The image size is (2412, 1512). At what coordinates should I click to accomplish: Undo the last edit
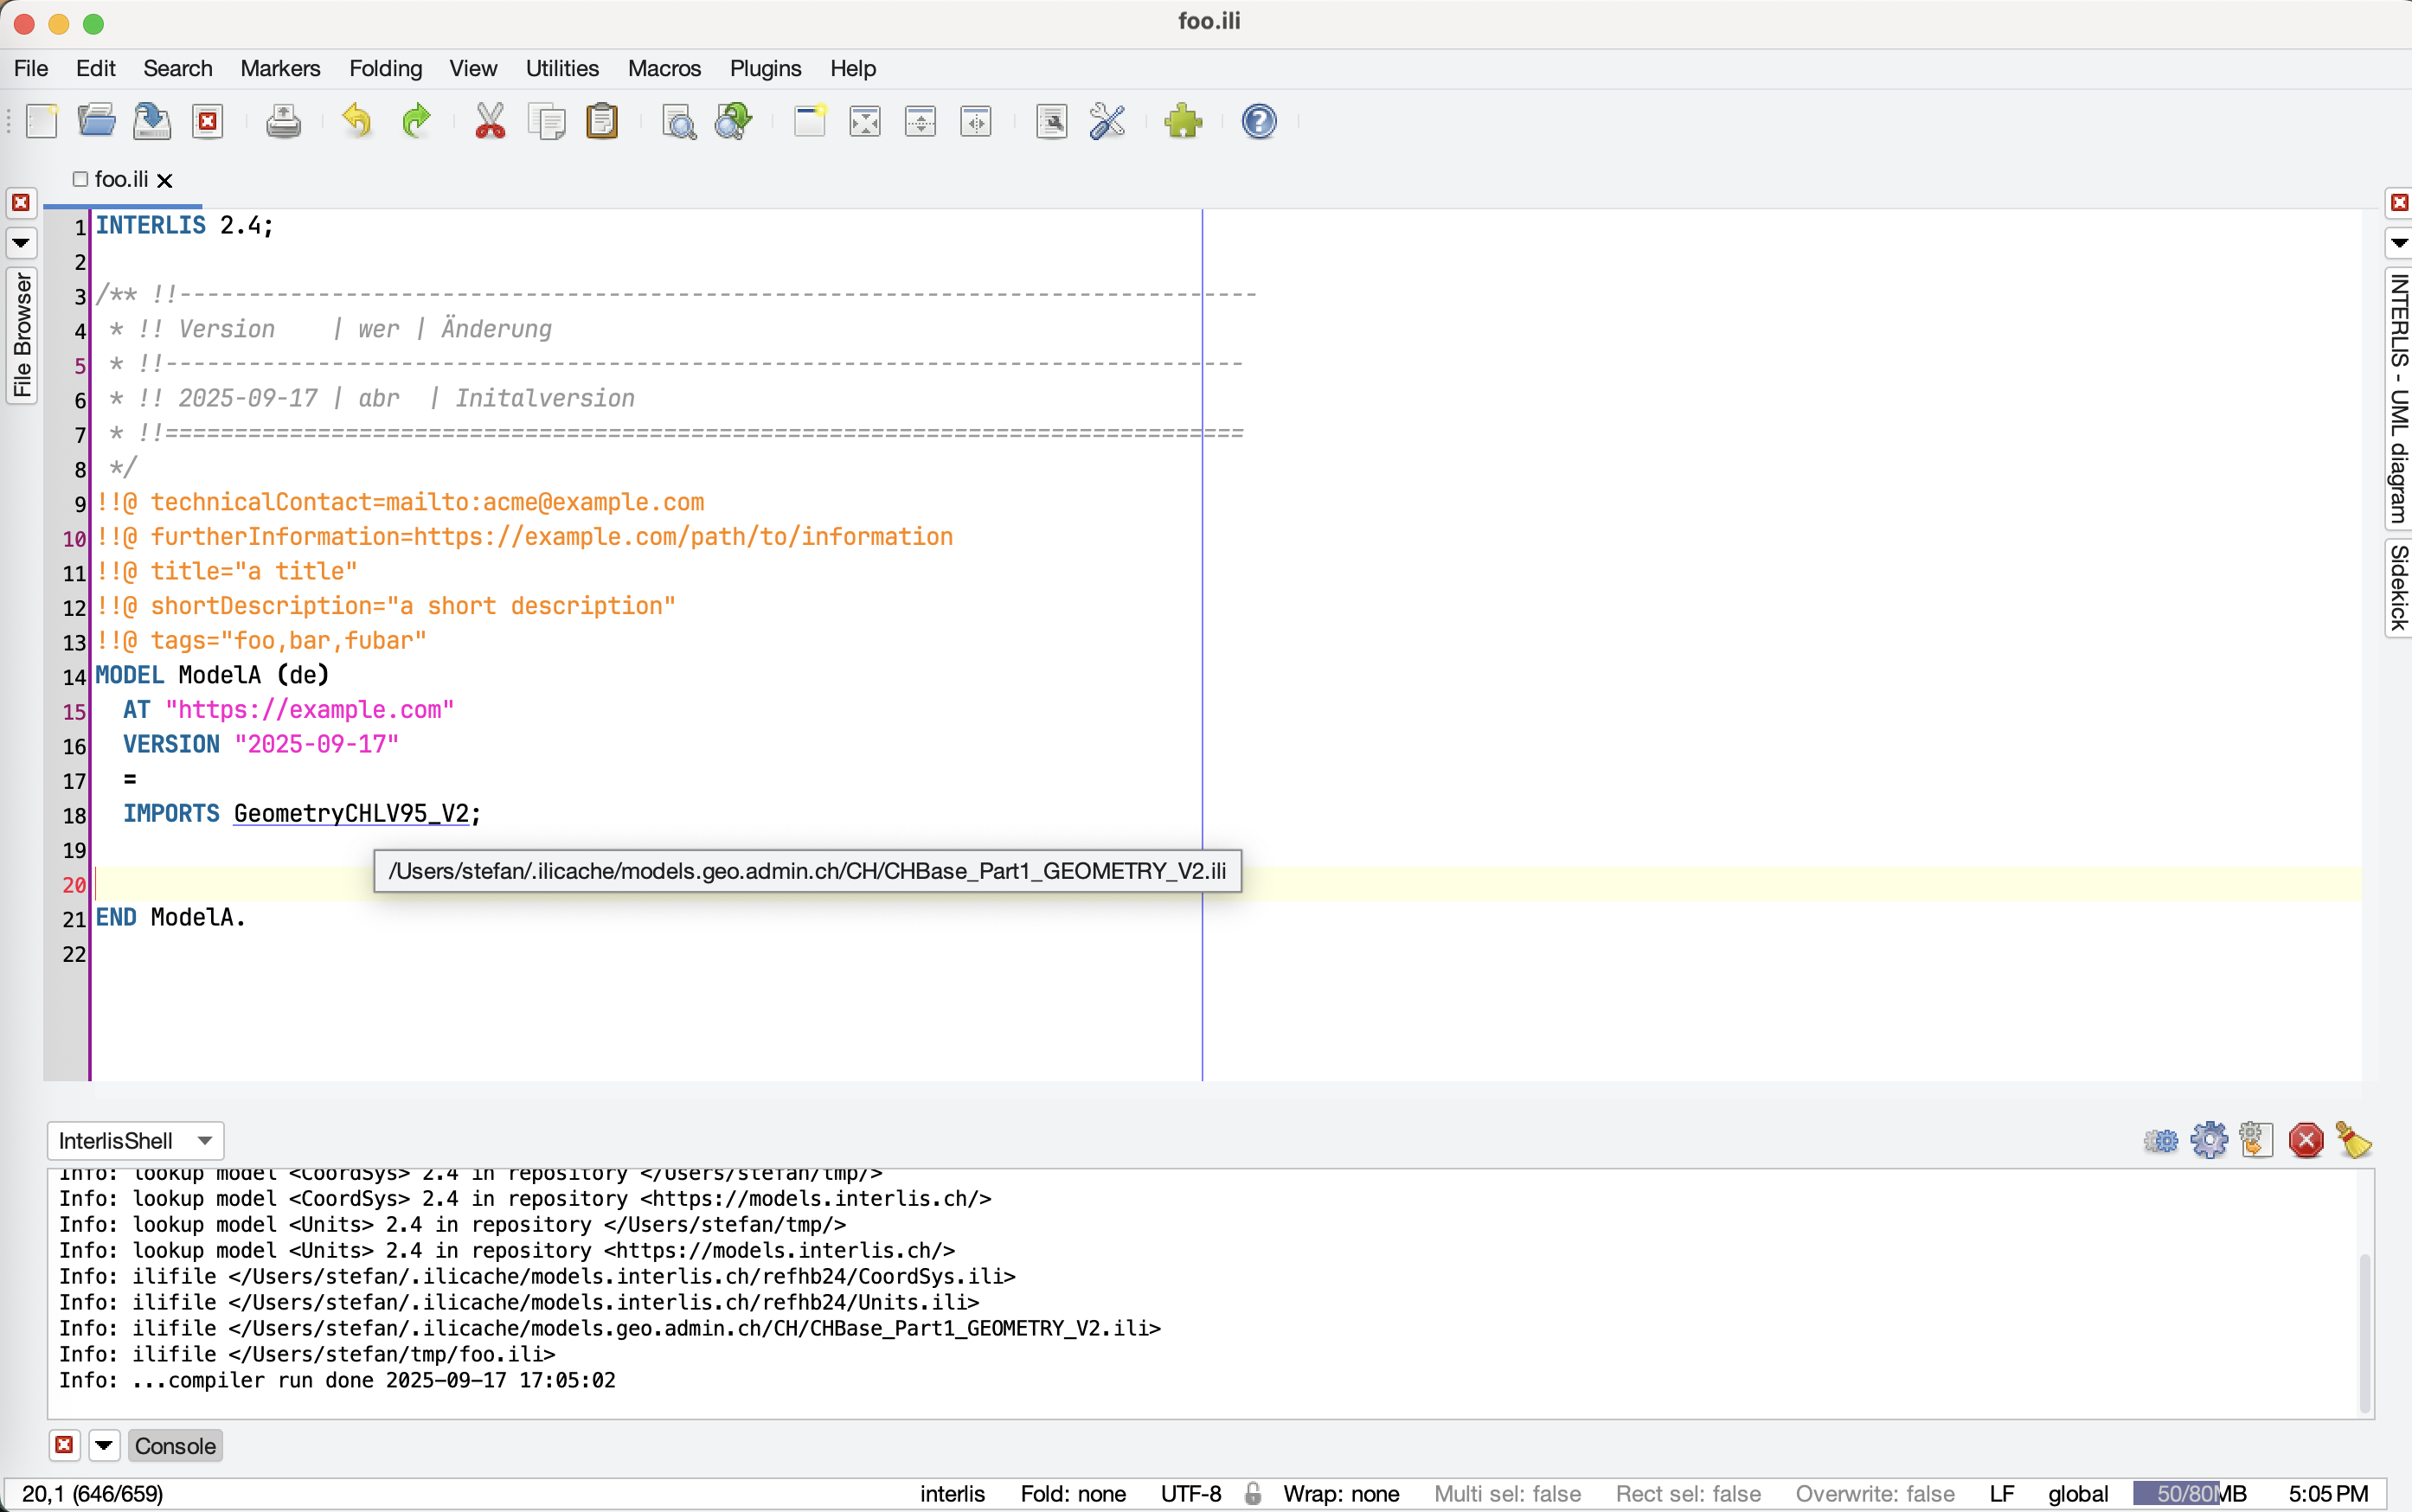pos(357,122)
